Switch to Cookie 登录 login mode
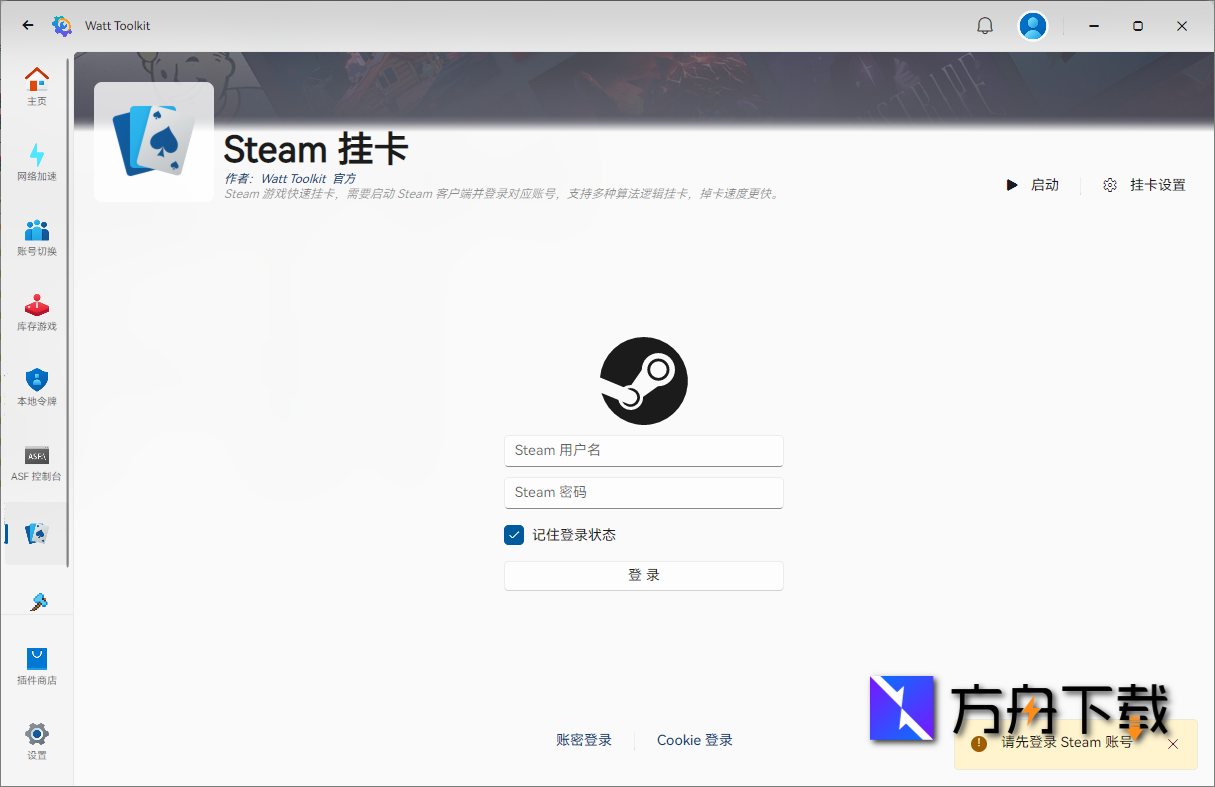 click(694, 740)
